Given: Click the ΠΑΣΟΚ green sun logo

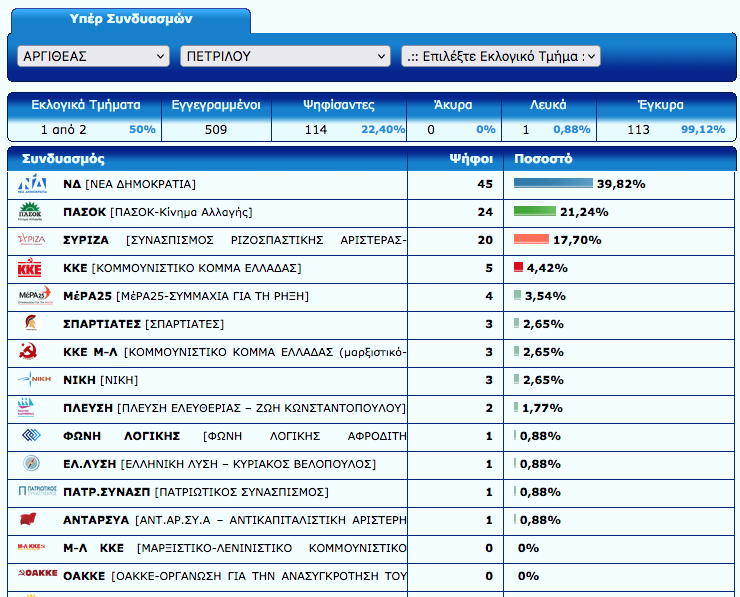Looking at the screenshot, I should click(x=32, y=212).
